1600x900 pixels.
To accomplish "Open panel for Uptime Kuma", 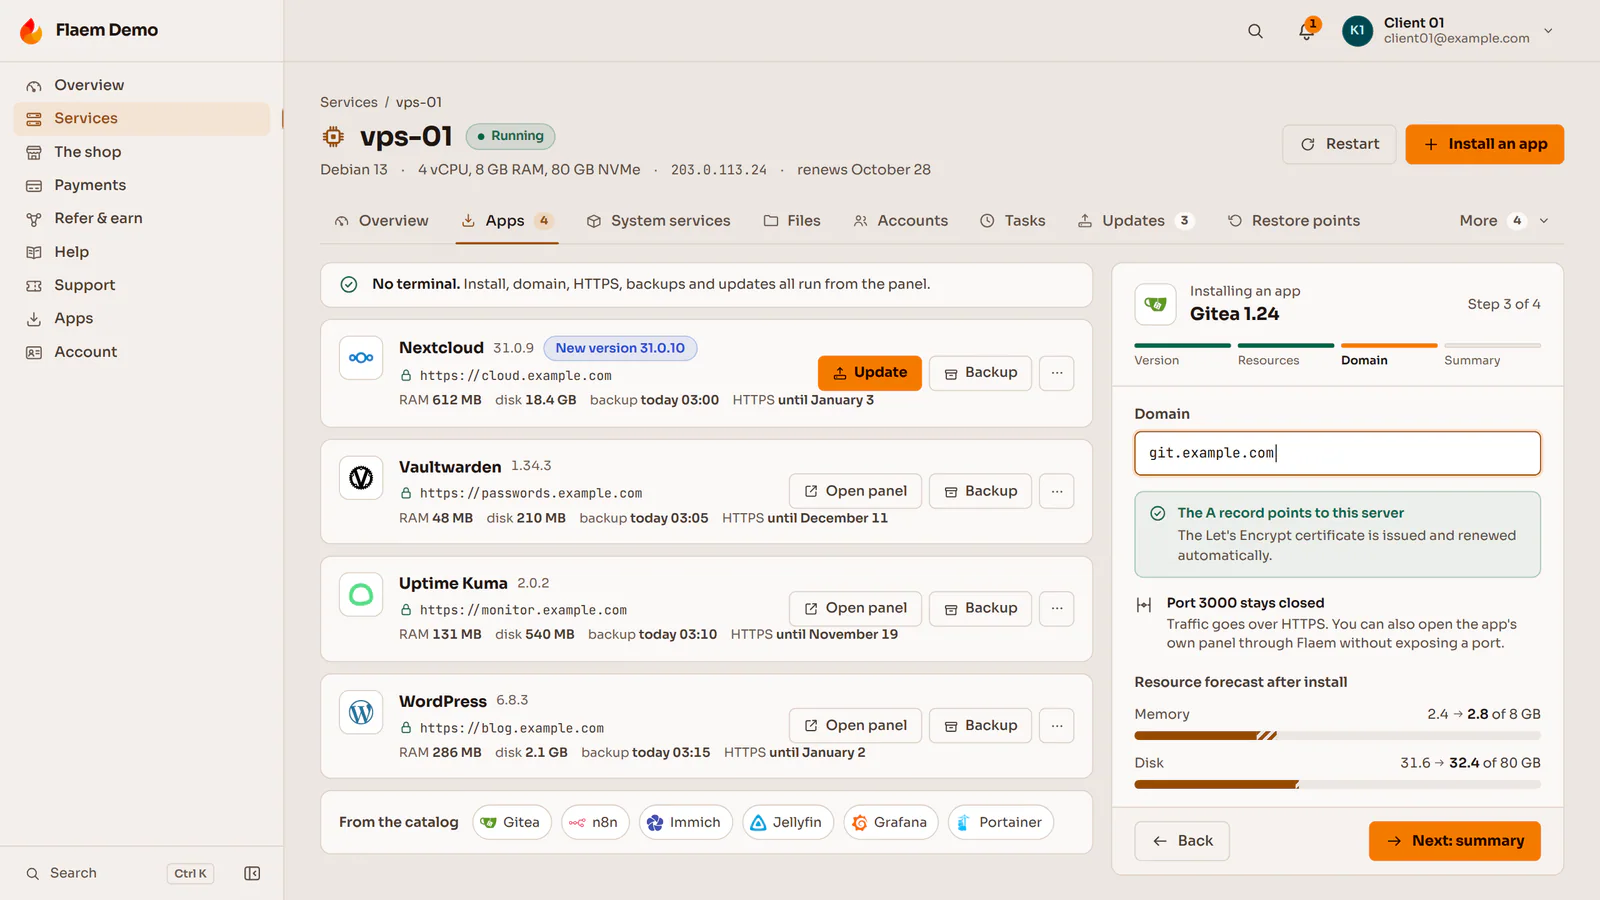I will (x=855, y=608).
